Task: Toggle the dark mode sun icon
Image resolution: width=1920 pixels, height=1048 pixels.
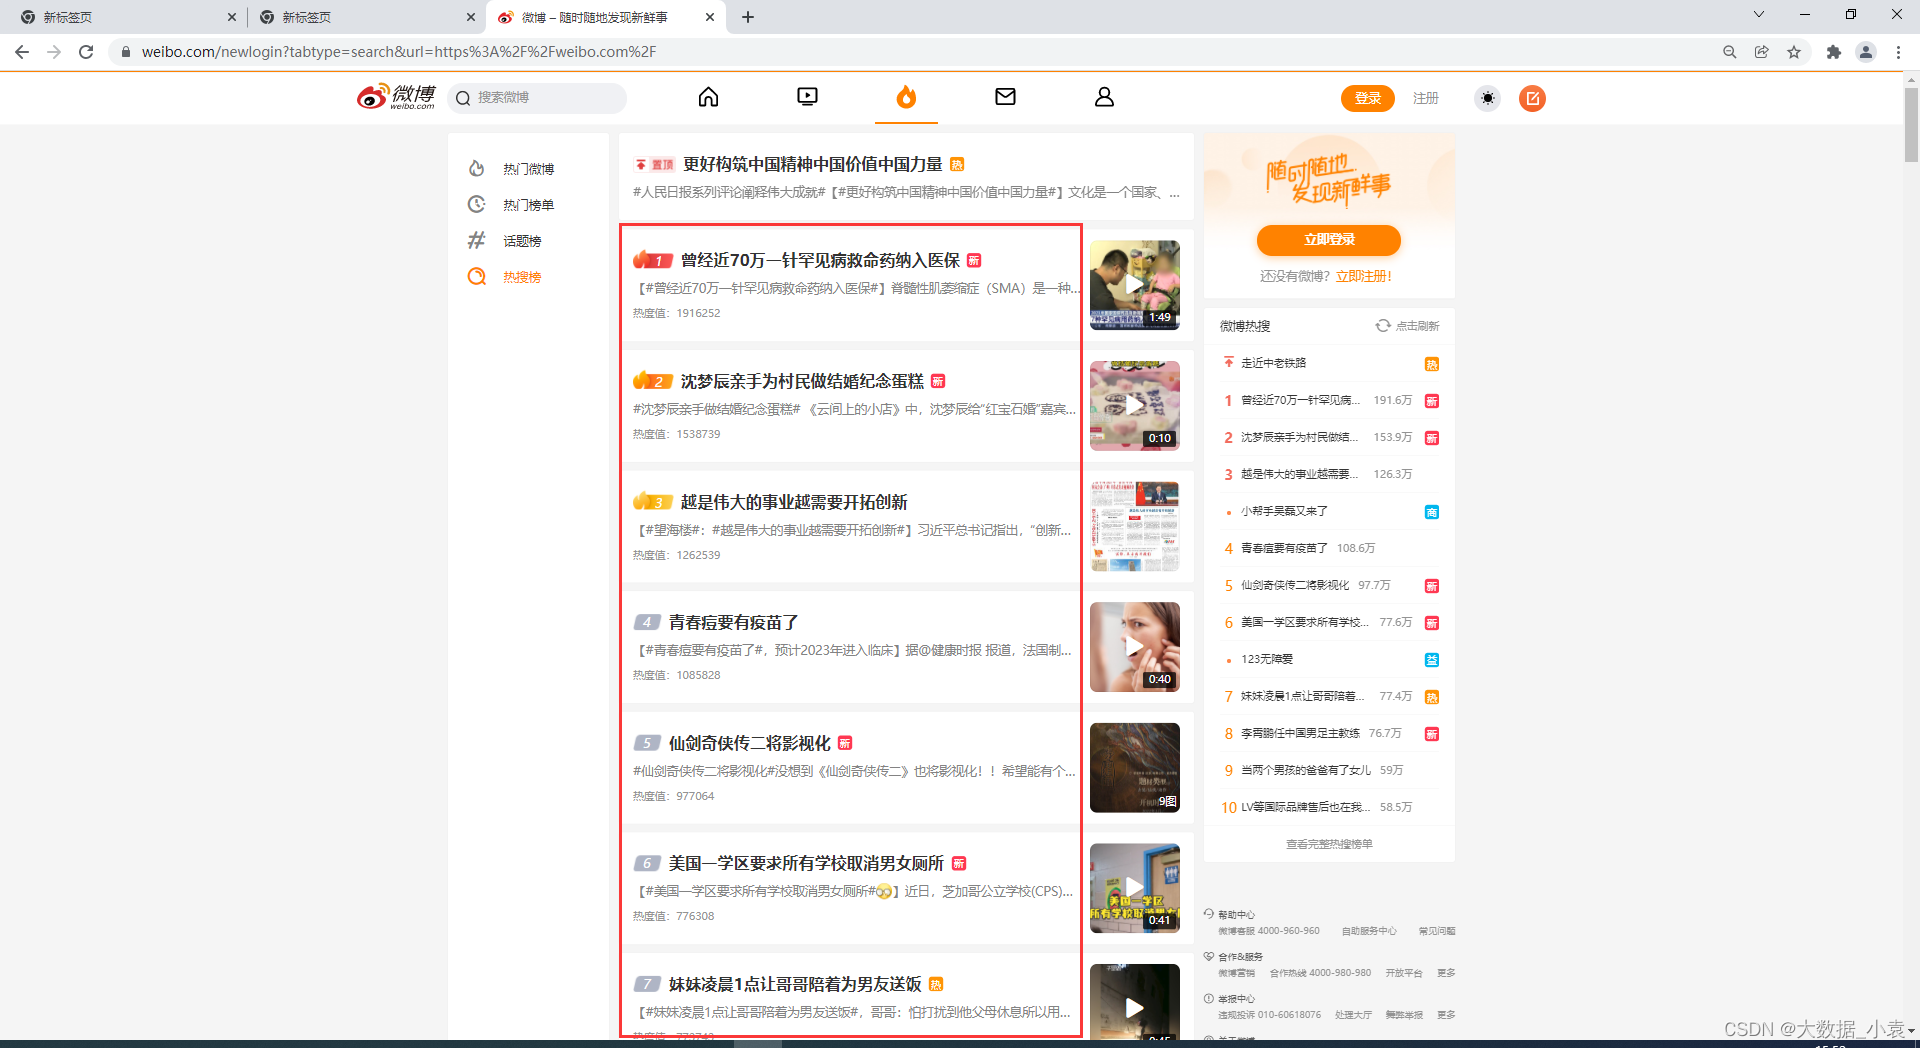Action: 1488,98
